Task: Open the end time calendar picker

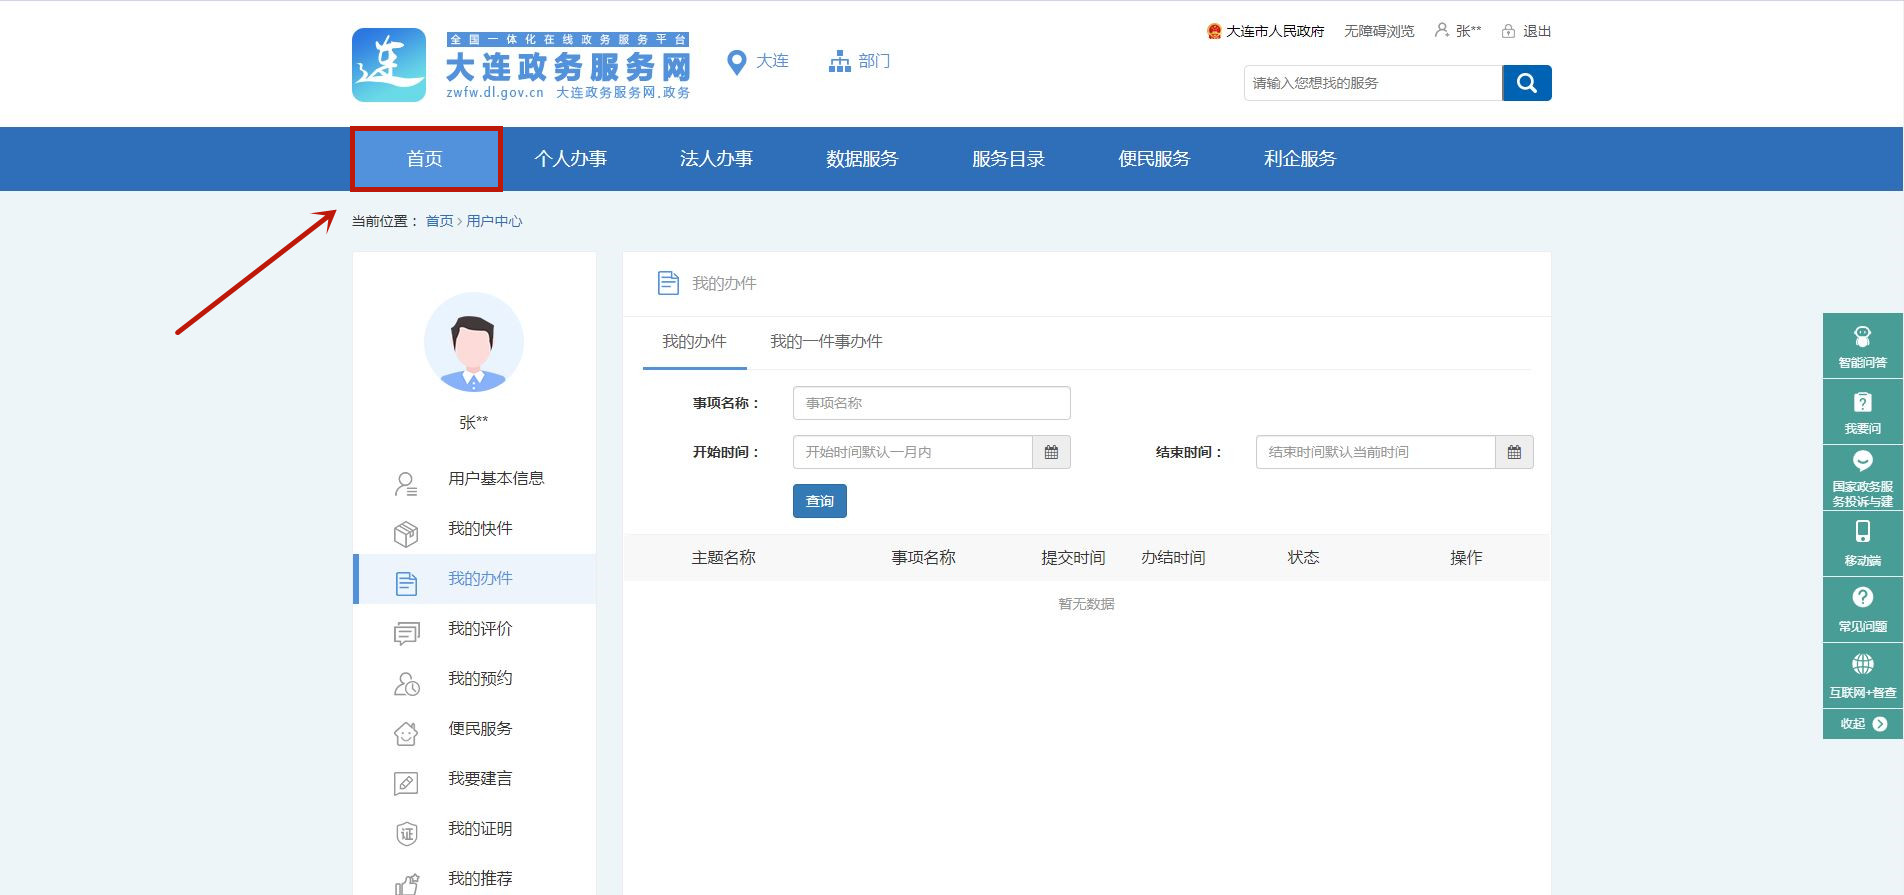Action: point(1514,452)
